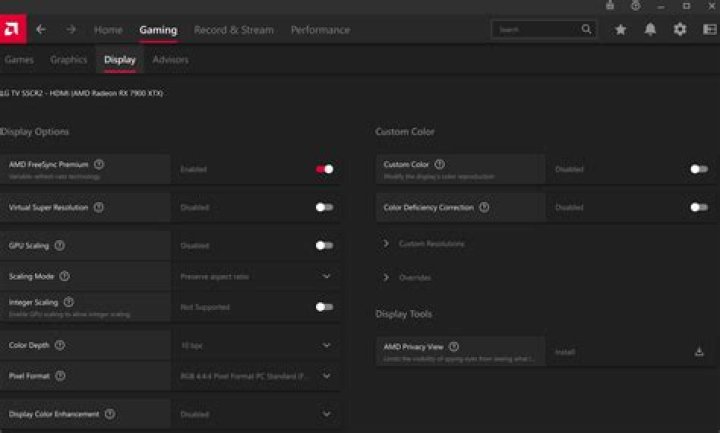Open notifications bell icon
This screenshot has height=433, width=720.
(650, 29)
